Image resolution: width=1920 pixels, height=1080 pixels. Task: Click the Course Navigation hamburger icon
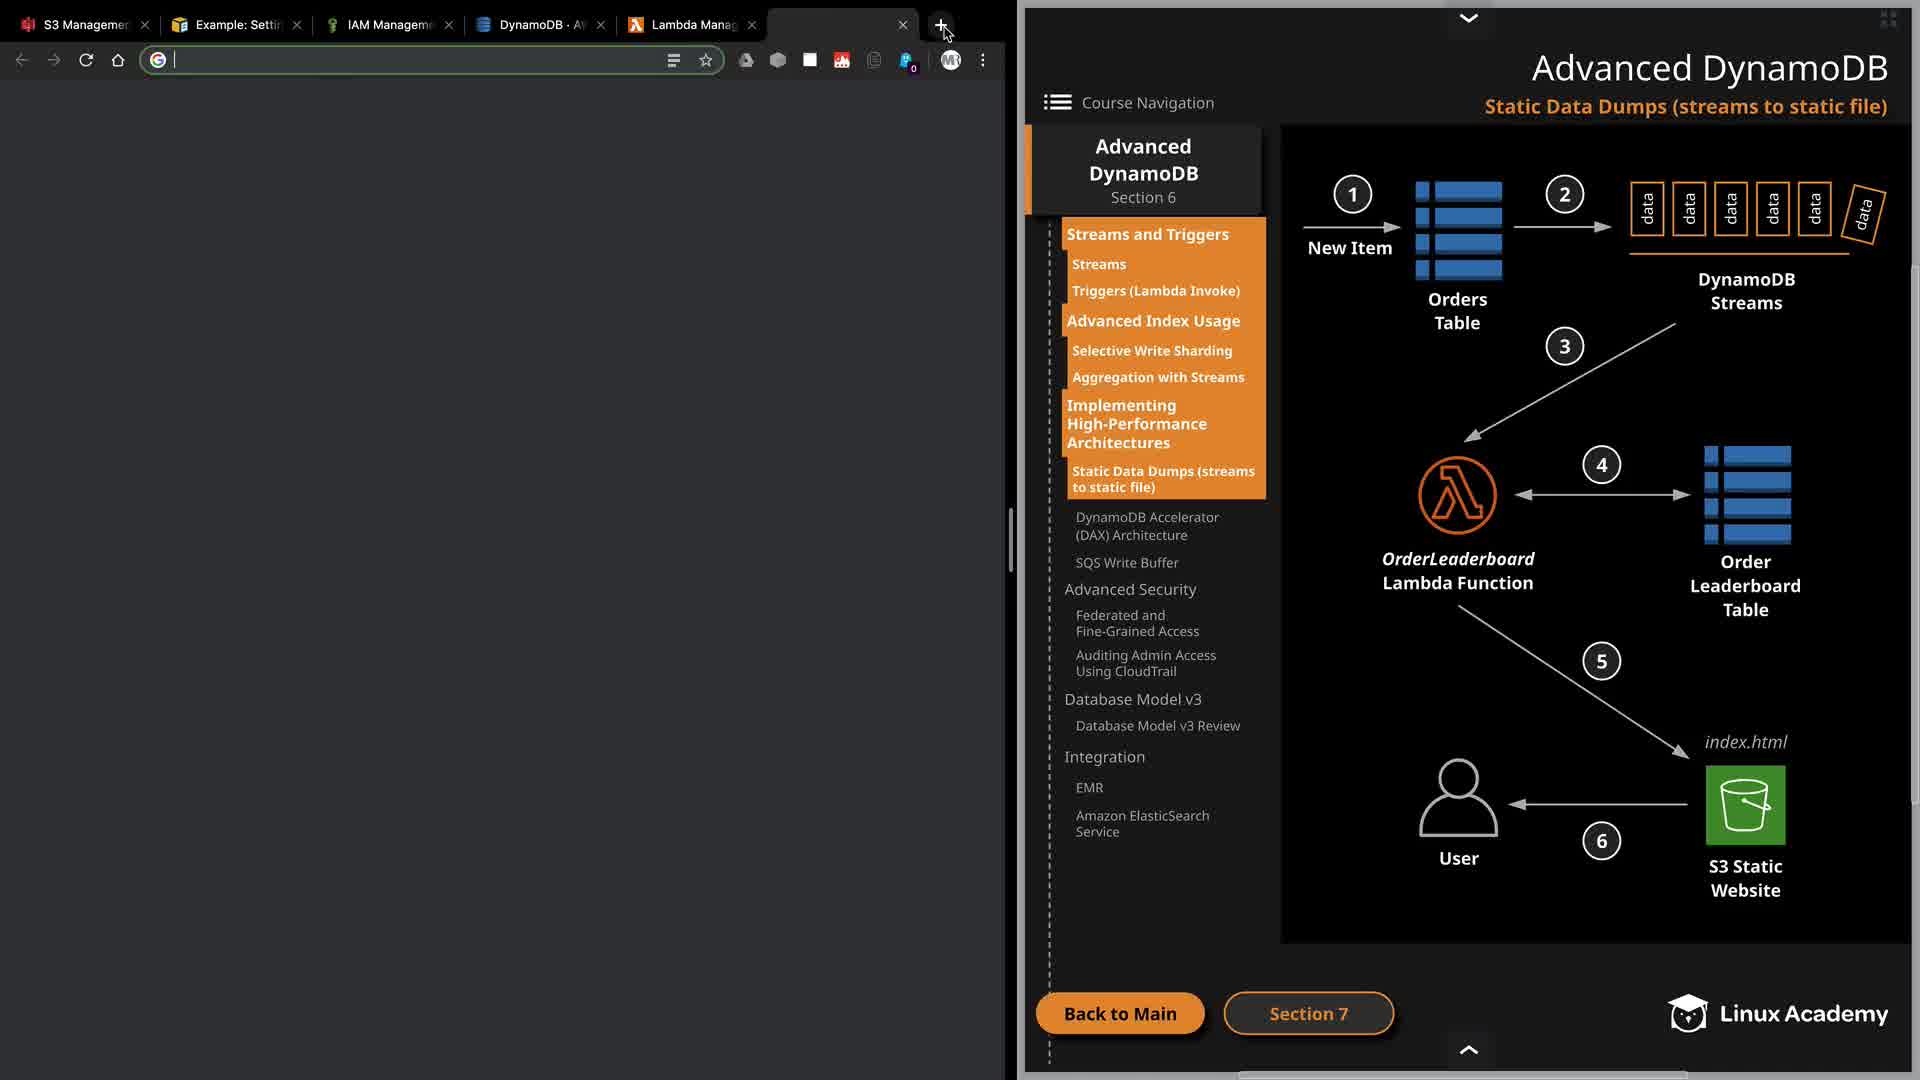pos(1057,102)
